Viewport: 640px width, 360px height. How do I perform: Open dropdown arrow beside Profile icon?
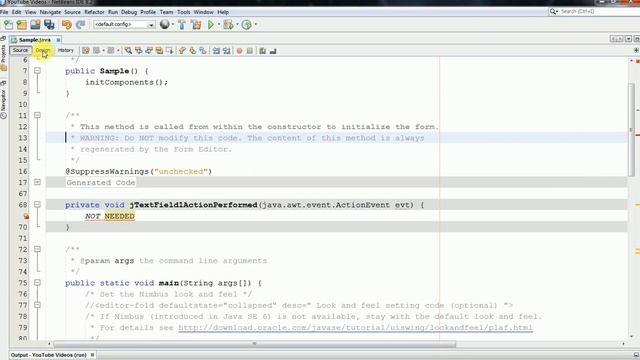(x=256, y=24)
